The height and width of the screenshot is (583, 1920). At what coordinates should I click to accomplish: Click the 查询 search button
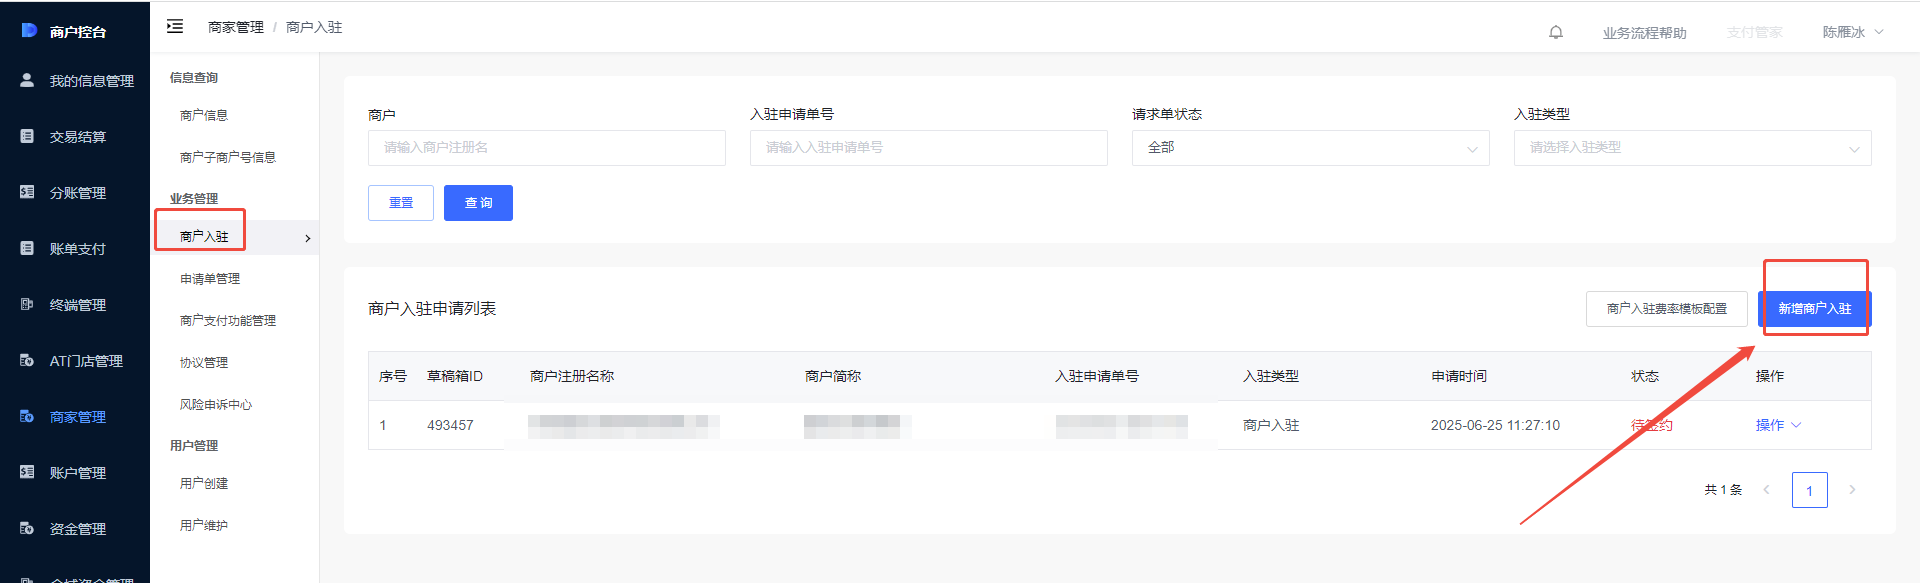tap(478, 203)
